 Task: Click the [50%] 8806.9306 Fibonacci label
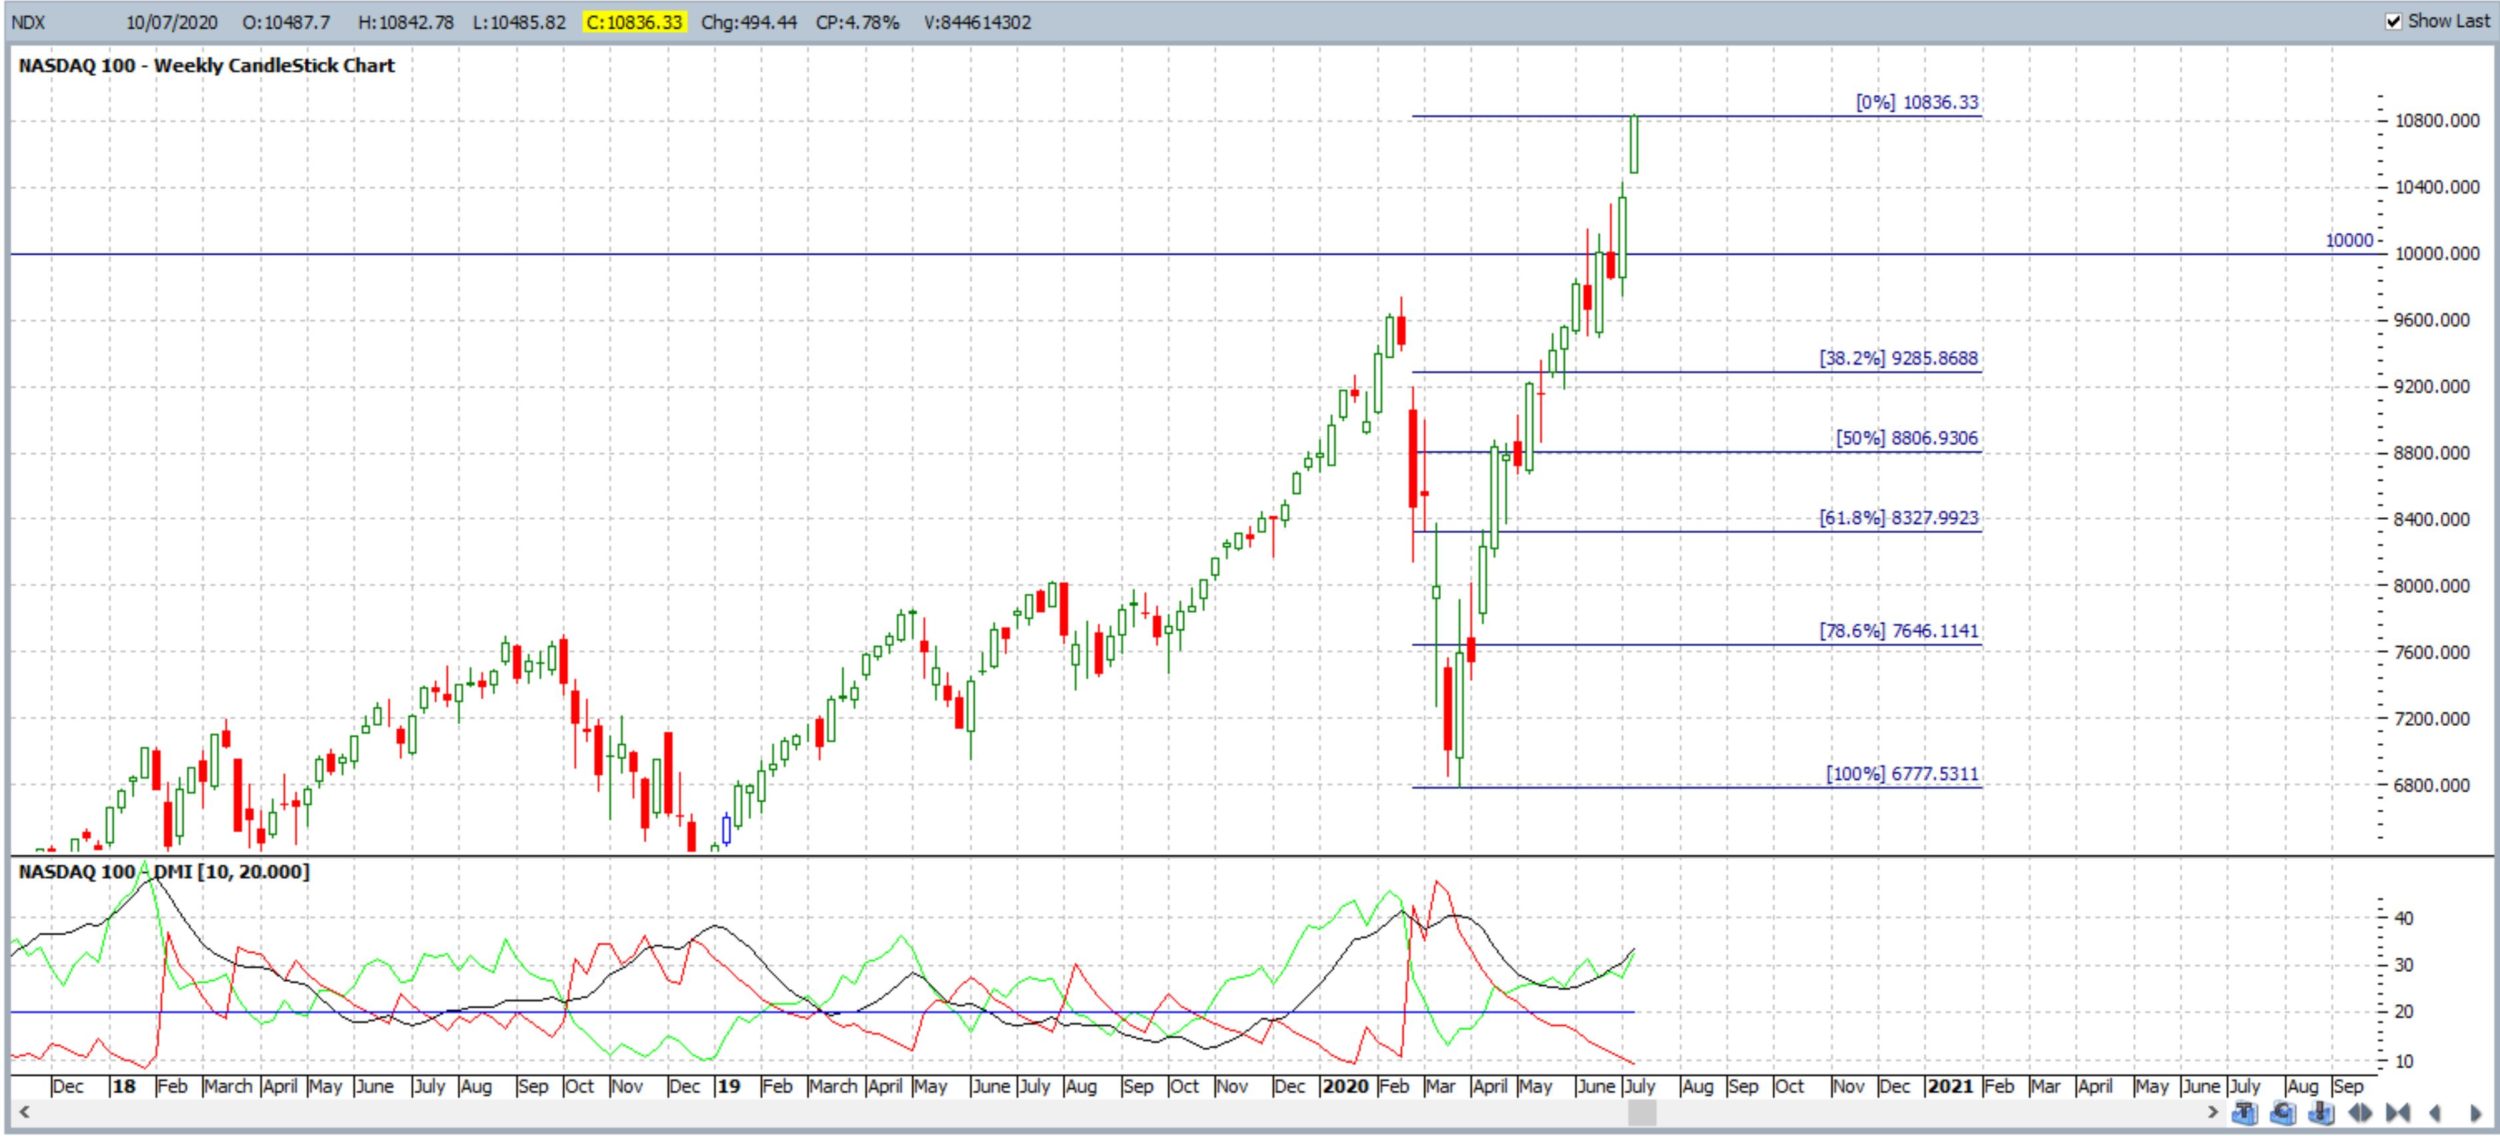1907,438
